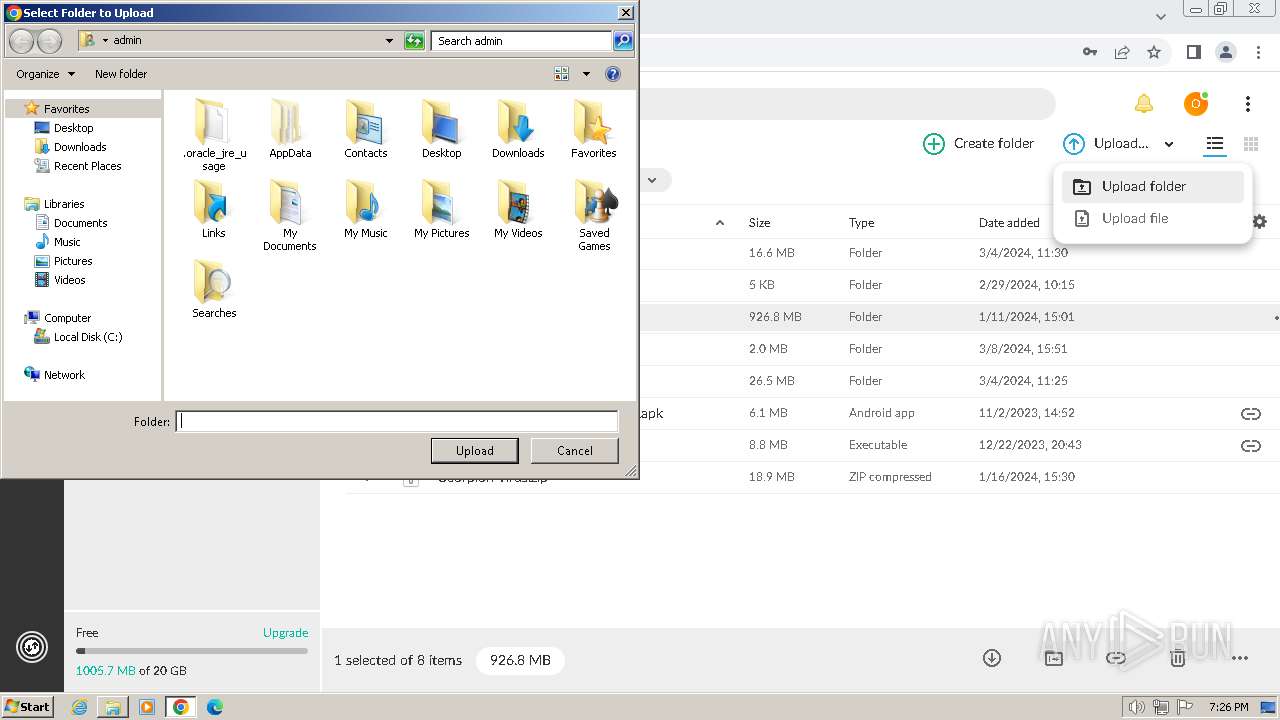Open Chrome share page icon
Screen dimensions: 1280x720
coord(1122,52)
